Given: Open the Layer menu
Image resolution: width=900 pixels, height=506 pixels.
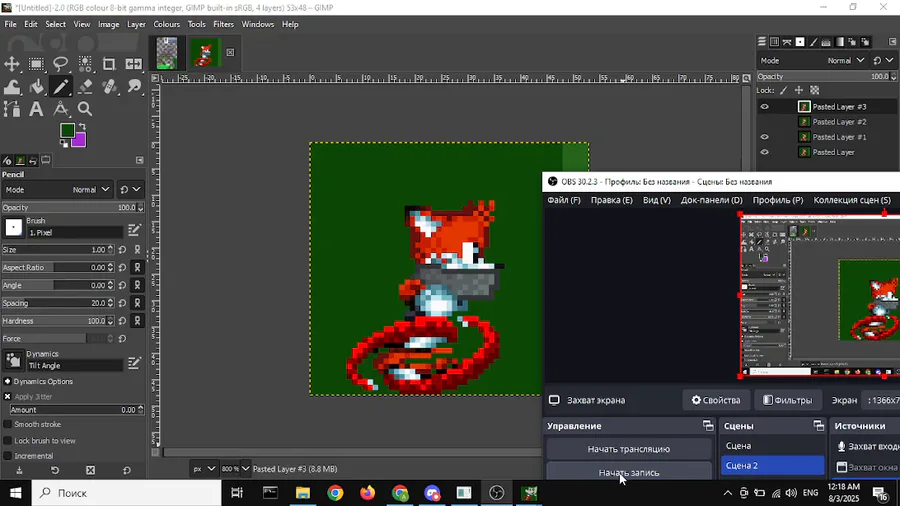Looking at the screenshot, I should click(x=136, y=24).
